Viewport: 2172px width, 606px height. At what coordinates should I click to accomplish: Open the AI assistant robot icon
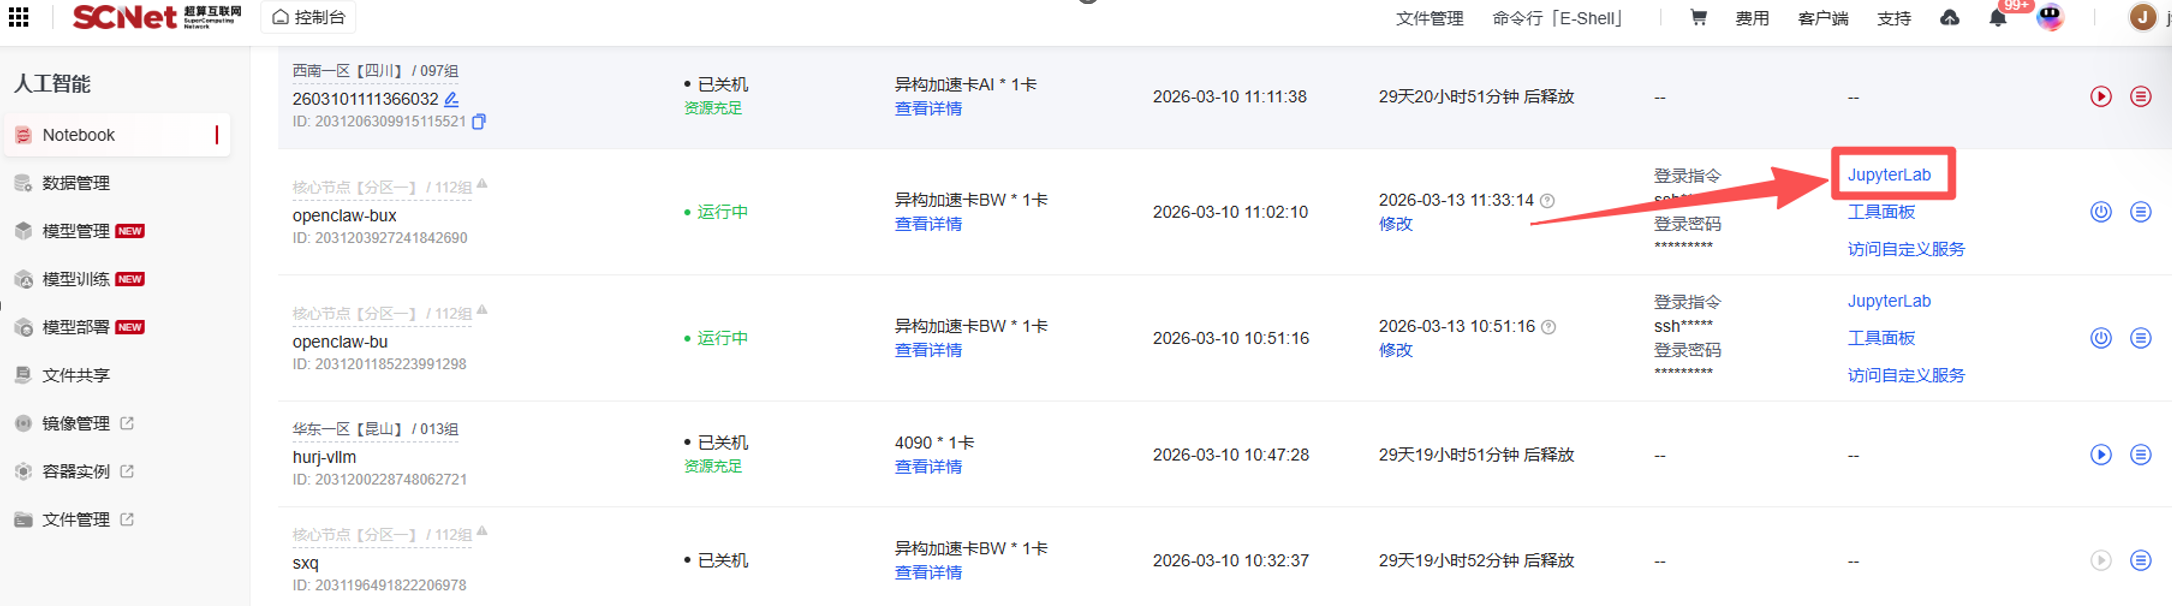2050,17
